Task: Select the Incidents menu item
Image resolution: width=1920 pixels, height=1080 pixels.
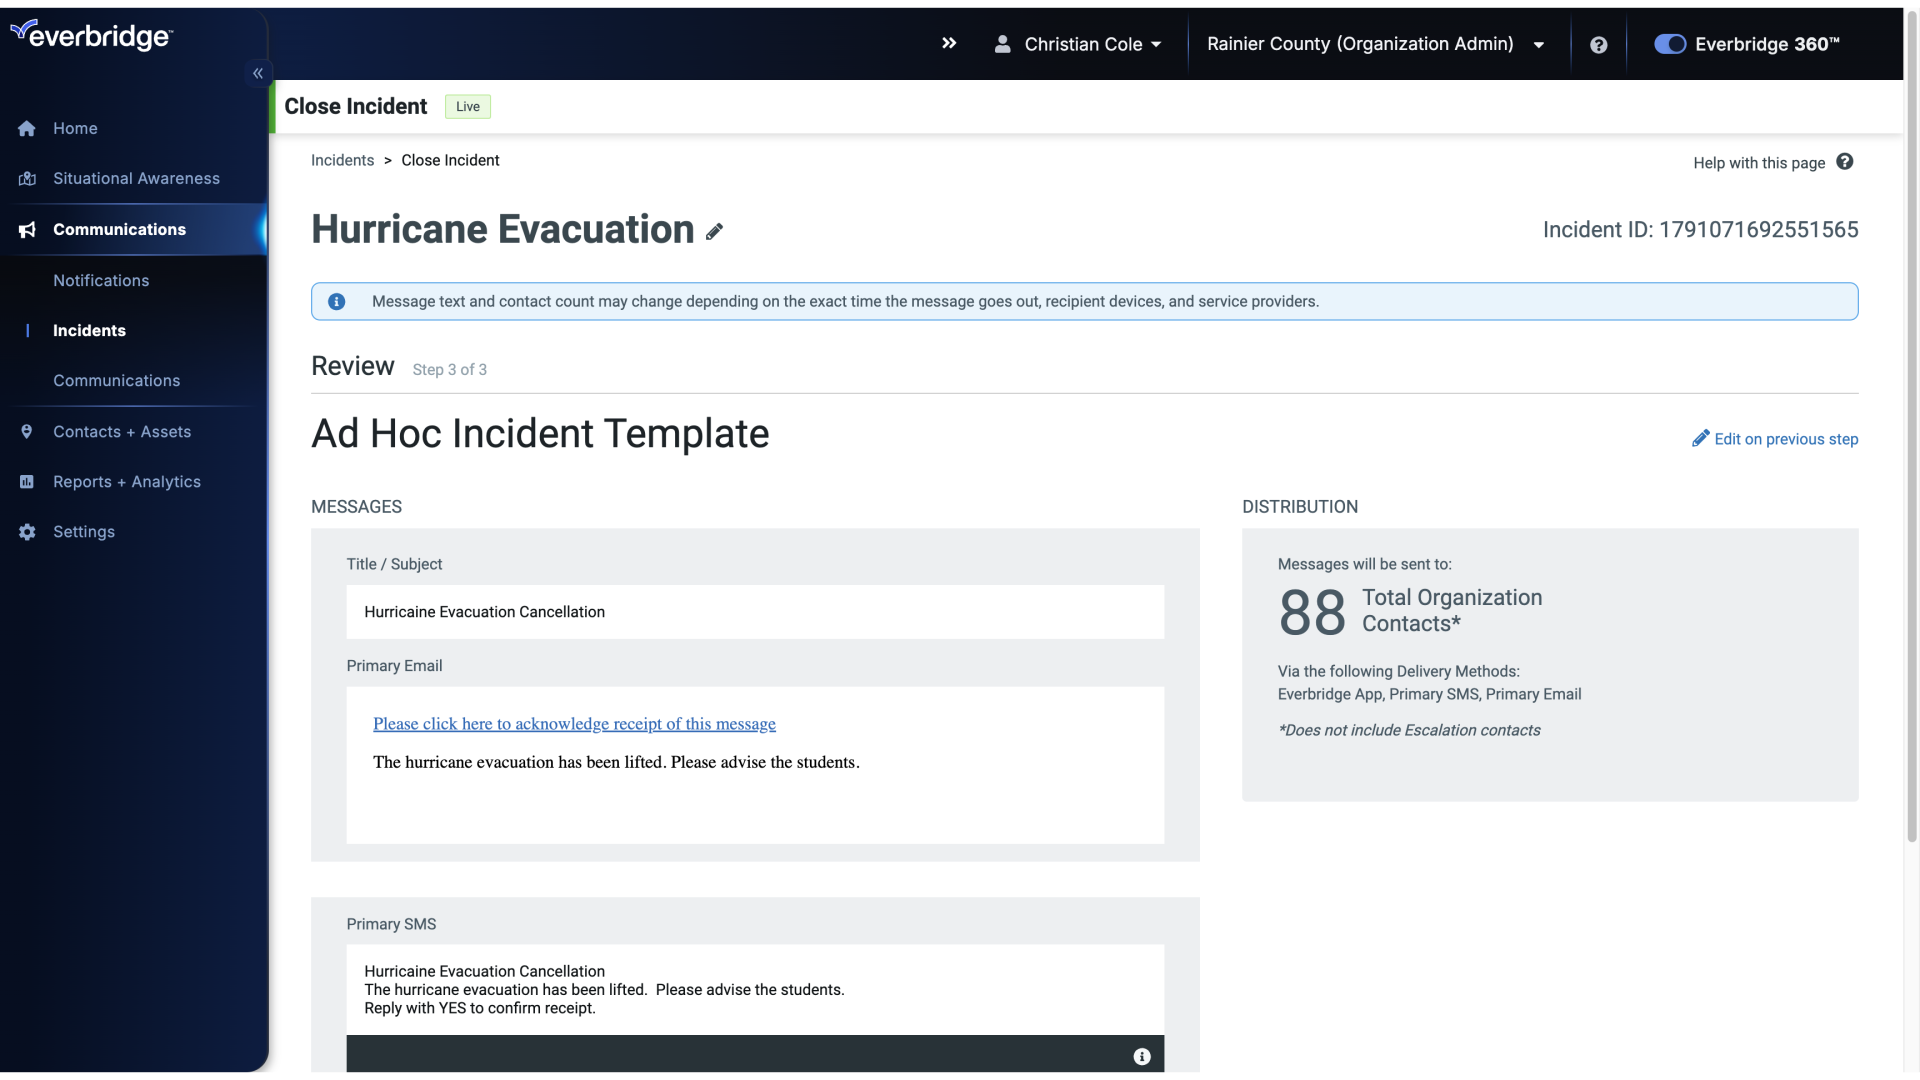Action: pos(90,330)
